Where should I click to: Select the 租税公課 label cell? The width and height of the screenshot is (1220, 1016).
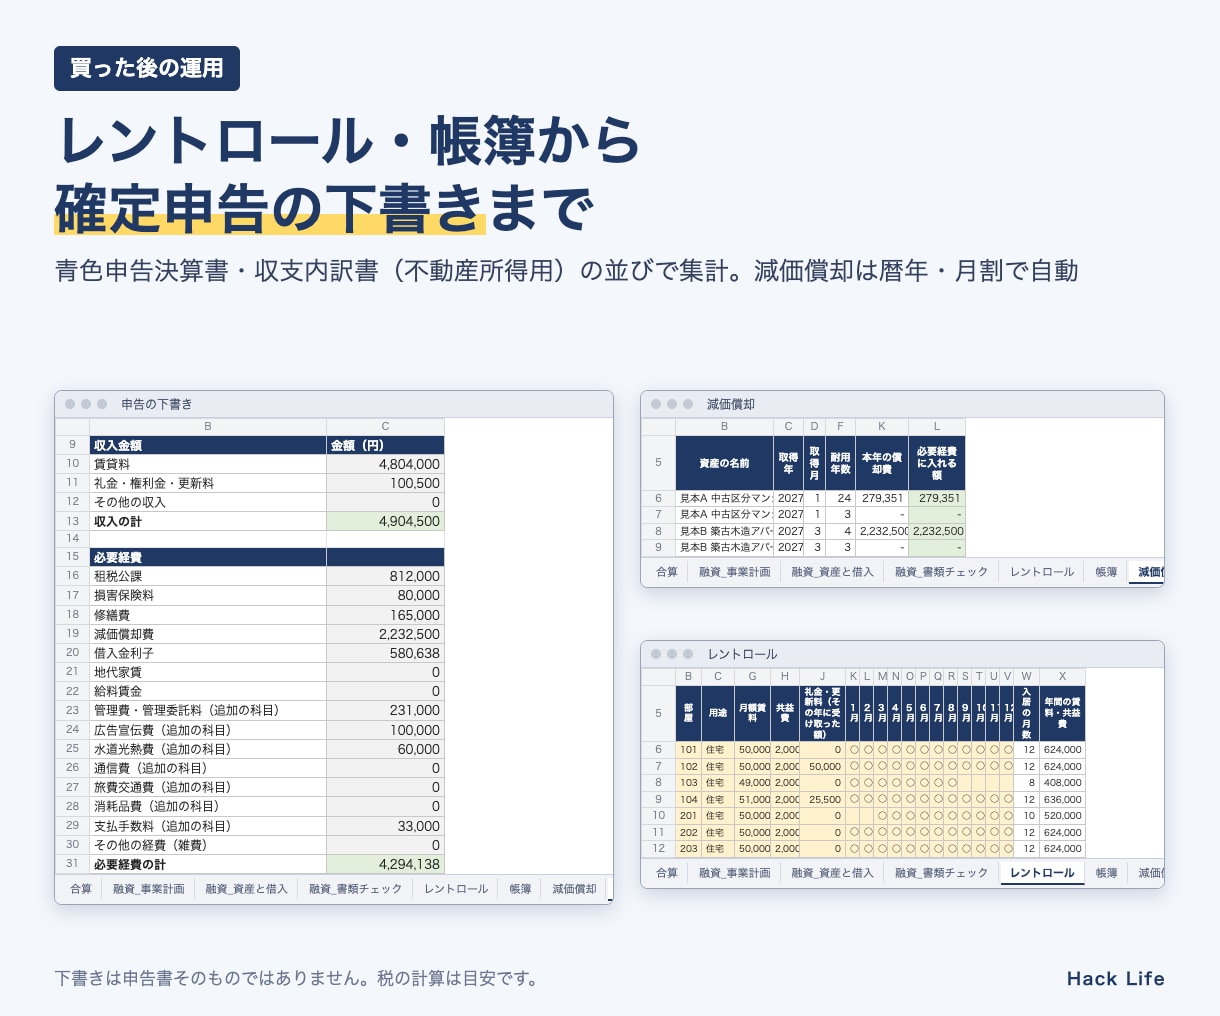pos(208,576)
